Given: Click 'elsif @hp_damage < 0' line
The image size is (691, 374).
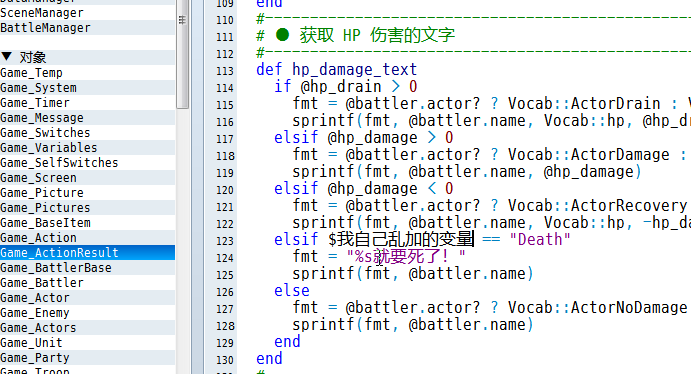Looking at the screenshot, I should tap(364, 189).
